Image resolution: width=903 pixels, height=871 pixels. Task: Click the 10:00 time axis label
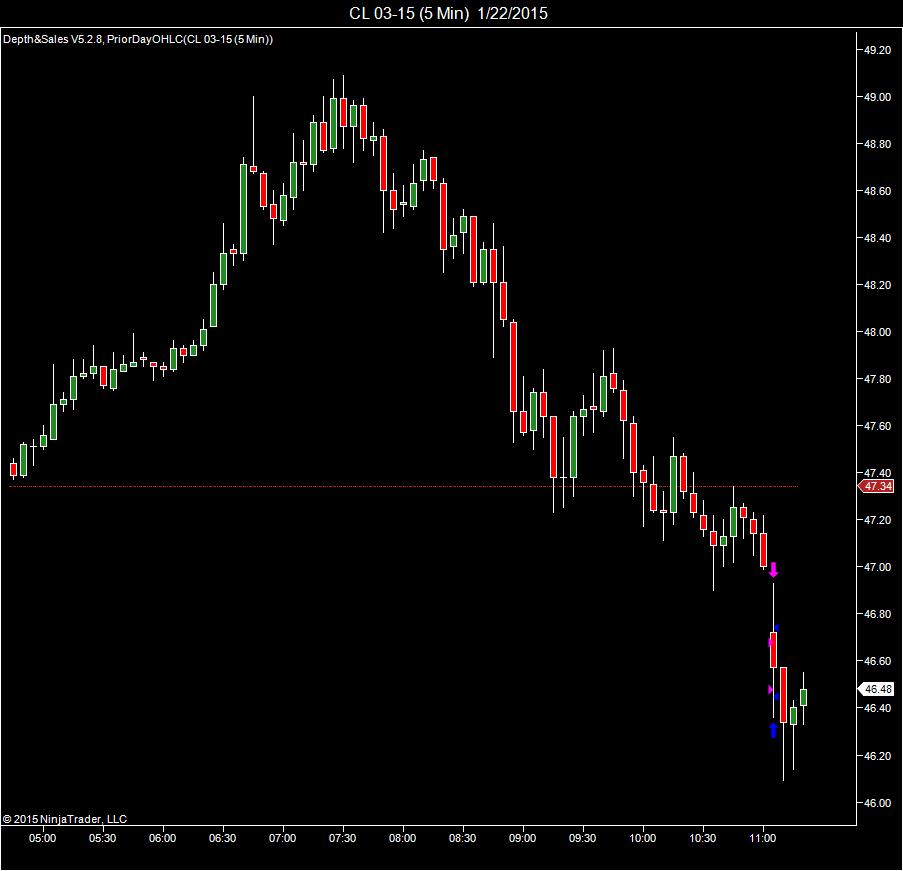[x=643, y=838]
